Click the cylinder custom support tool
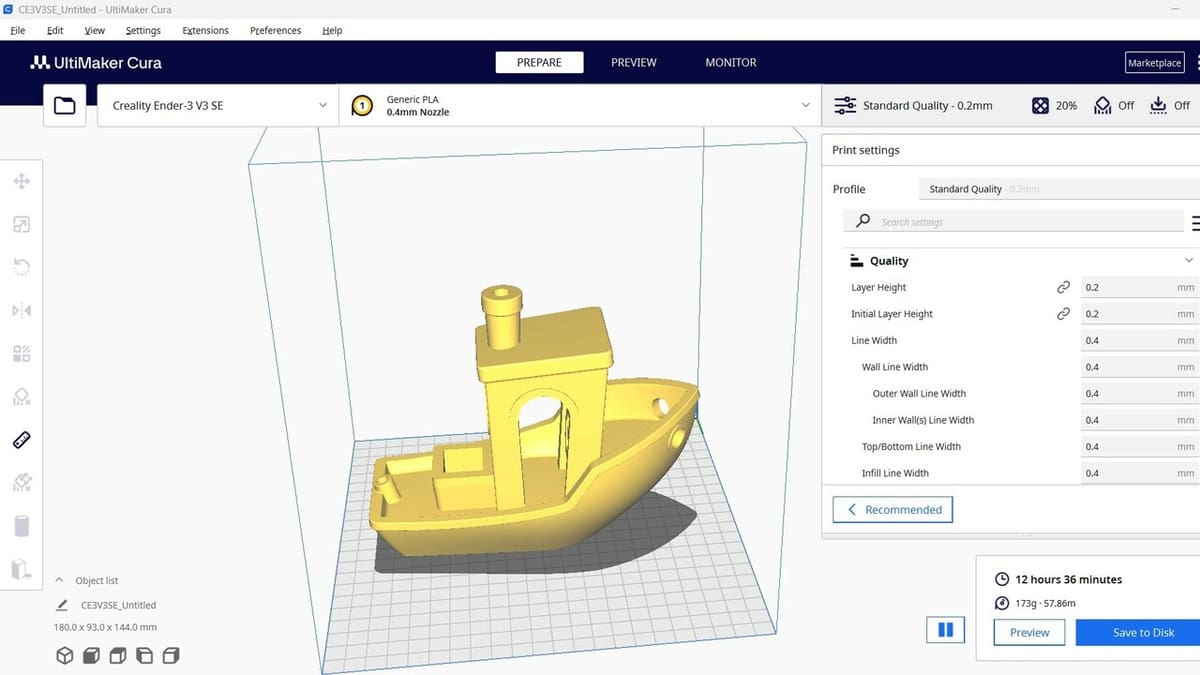The height and width of the screenshot is (675, 1200). point(21,526)
